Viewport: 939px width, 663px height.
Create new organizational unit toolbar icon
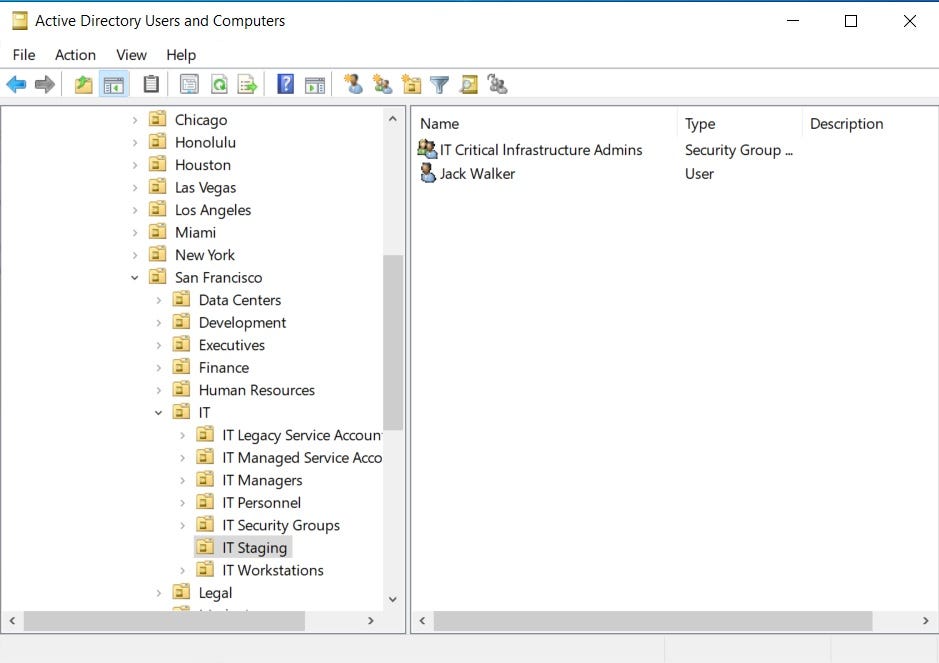[411, 84]
